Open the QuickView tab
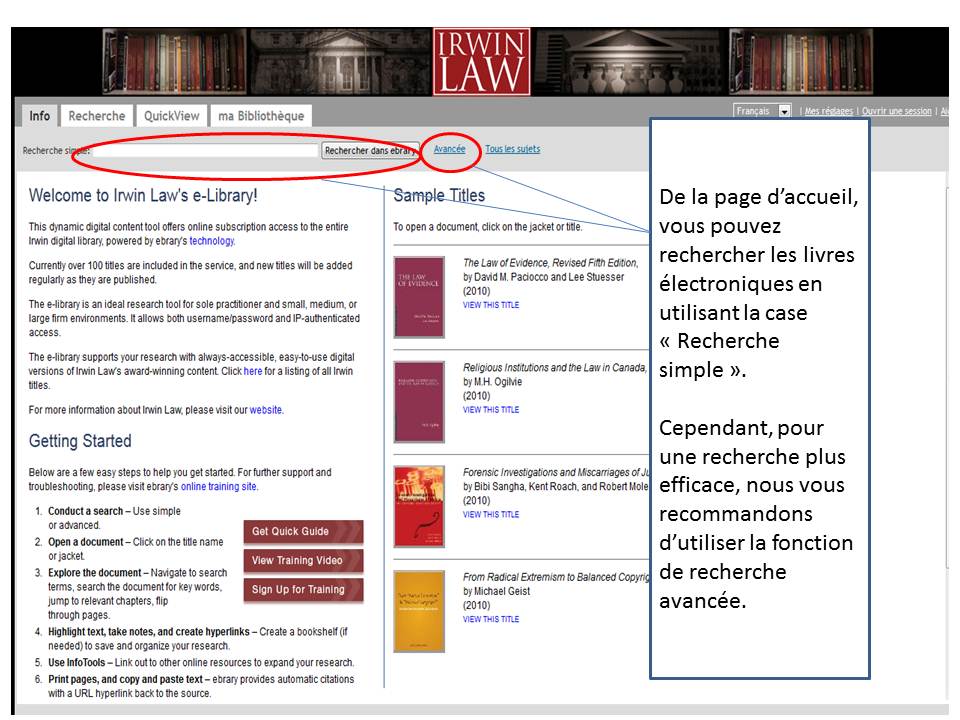960x720 pixels. click(171, 116)
